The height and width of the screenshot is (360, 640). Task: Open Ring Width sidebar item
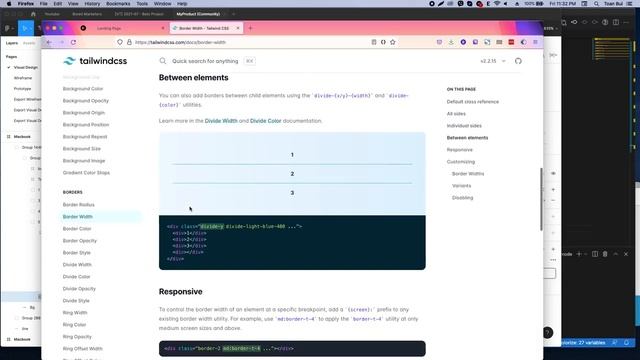point(75,313)
